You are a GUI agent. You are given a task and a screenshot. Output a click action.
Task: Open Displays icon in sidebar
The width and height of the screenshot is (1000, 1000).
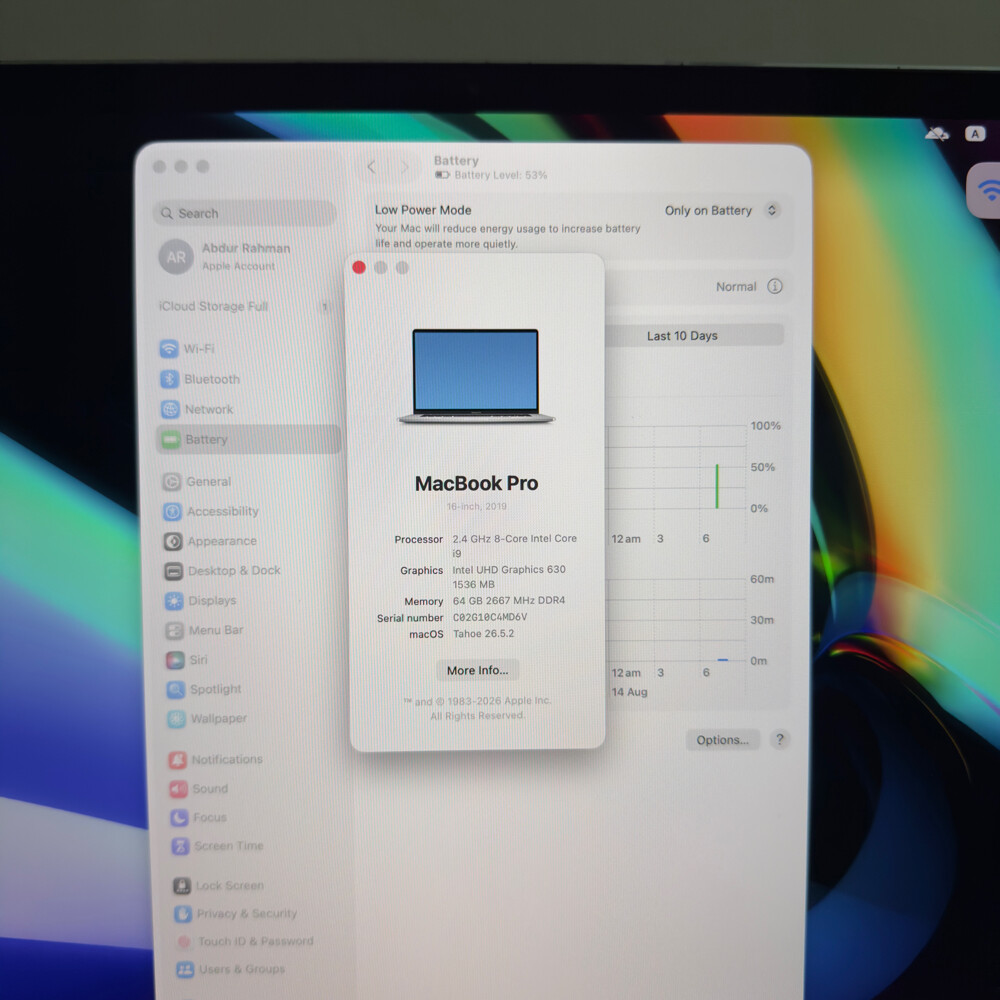pos(175,601)
